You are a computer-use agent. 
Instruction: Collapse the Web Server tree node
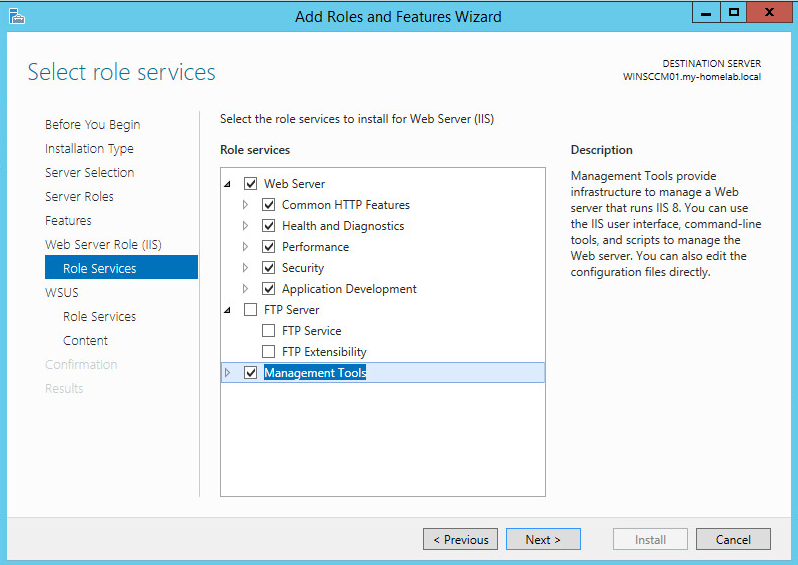click(x=228, y=184)
